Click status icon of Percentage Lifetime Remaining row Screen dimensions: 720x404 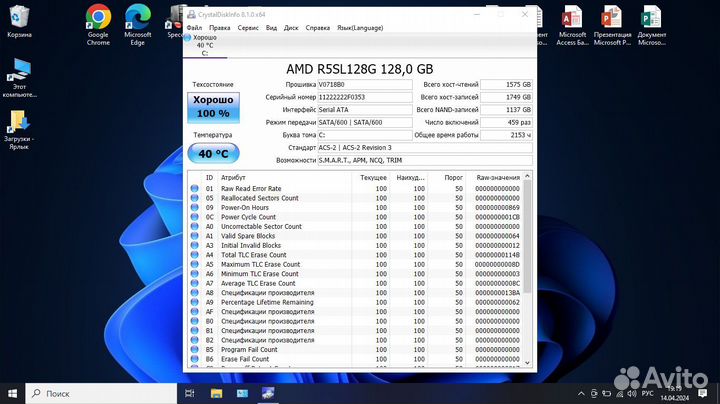(x=195, y=302)
